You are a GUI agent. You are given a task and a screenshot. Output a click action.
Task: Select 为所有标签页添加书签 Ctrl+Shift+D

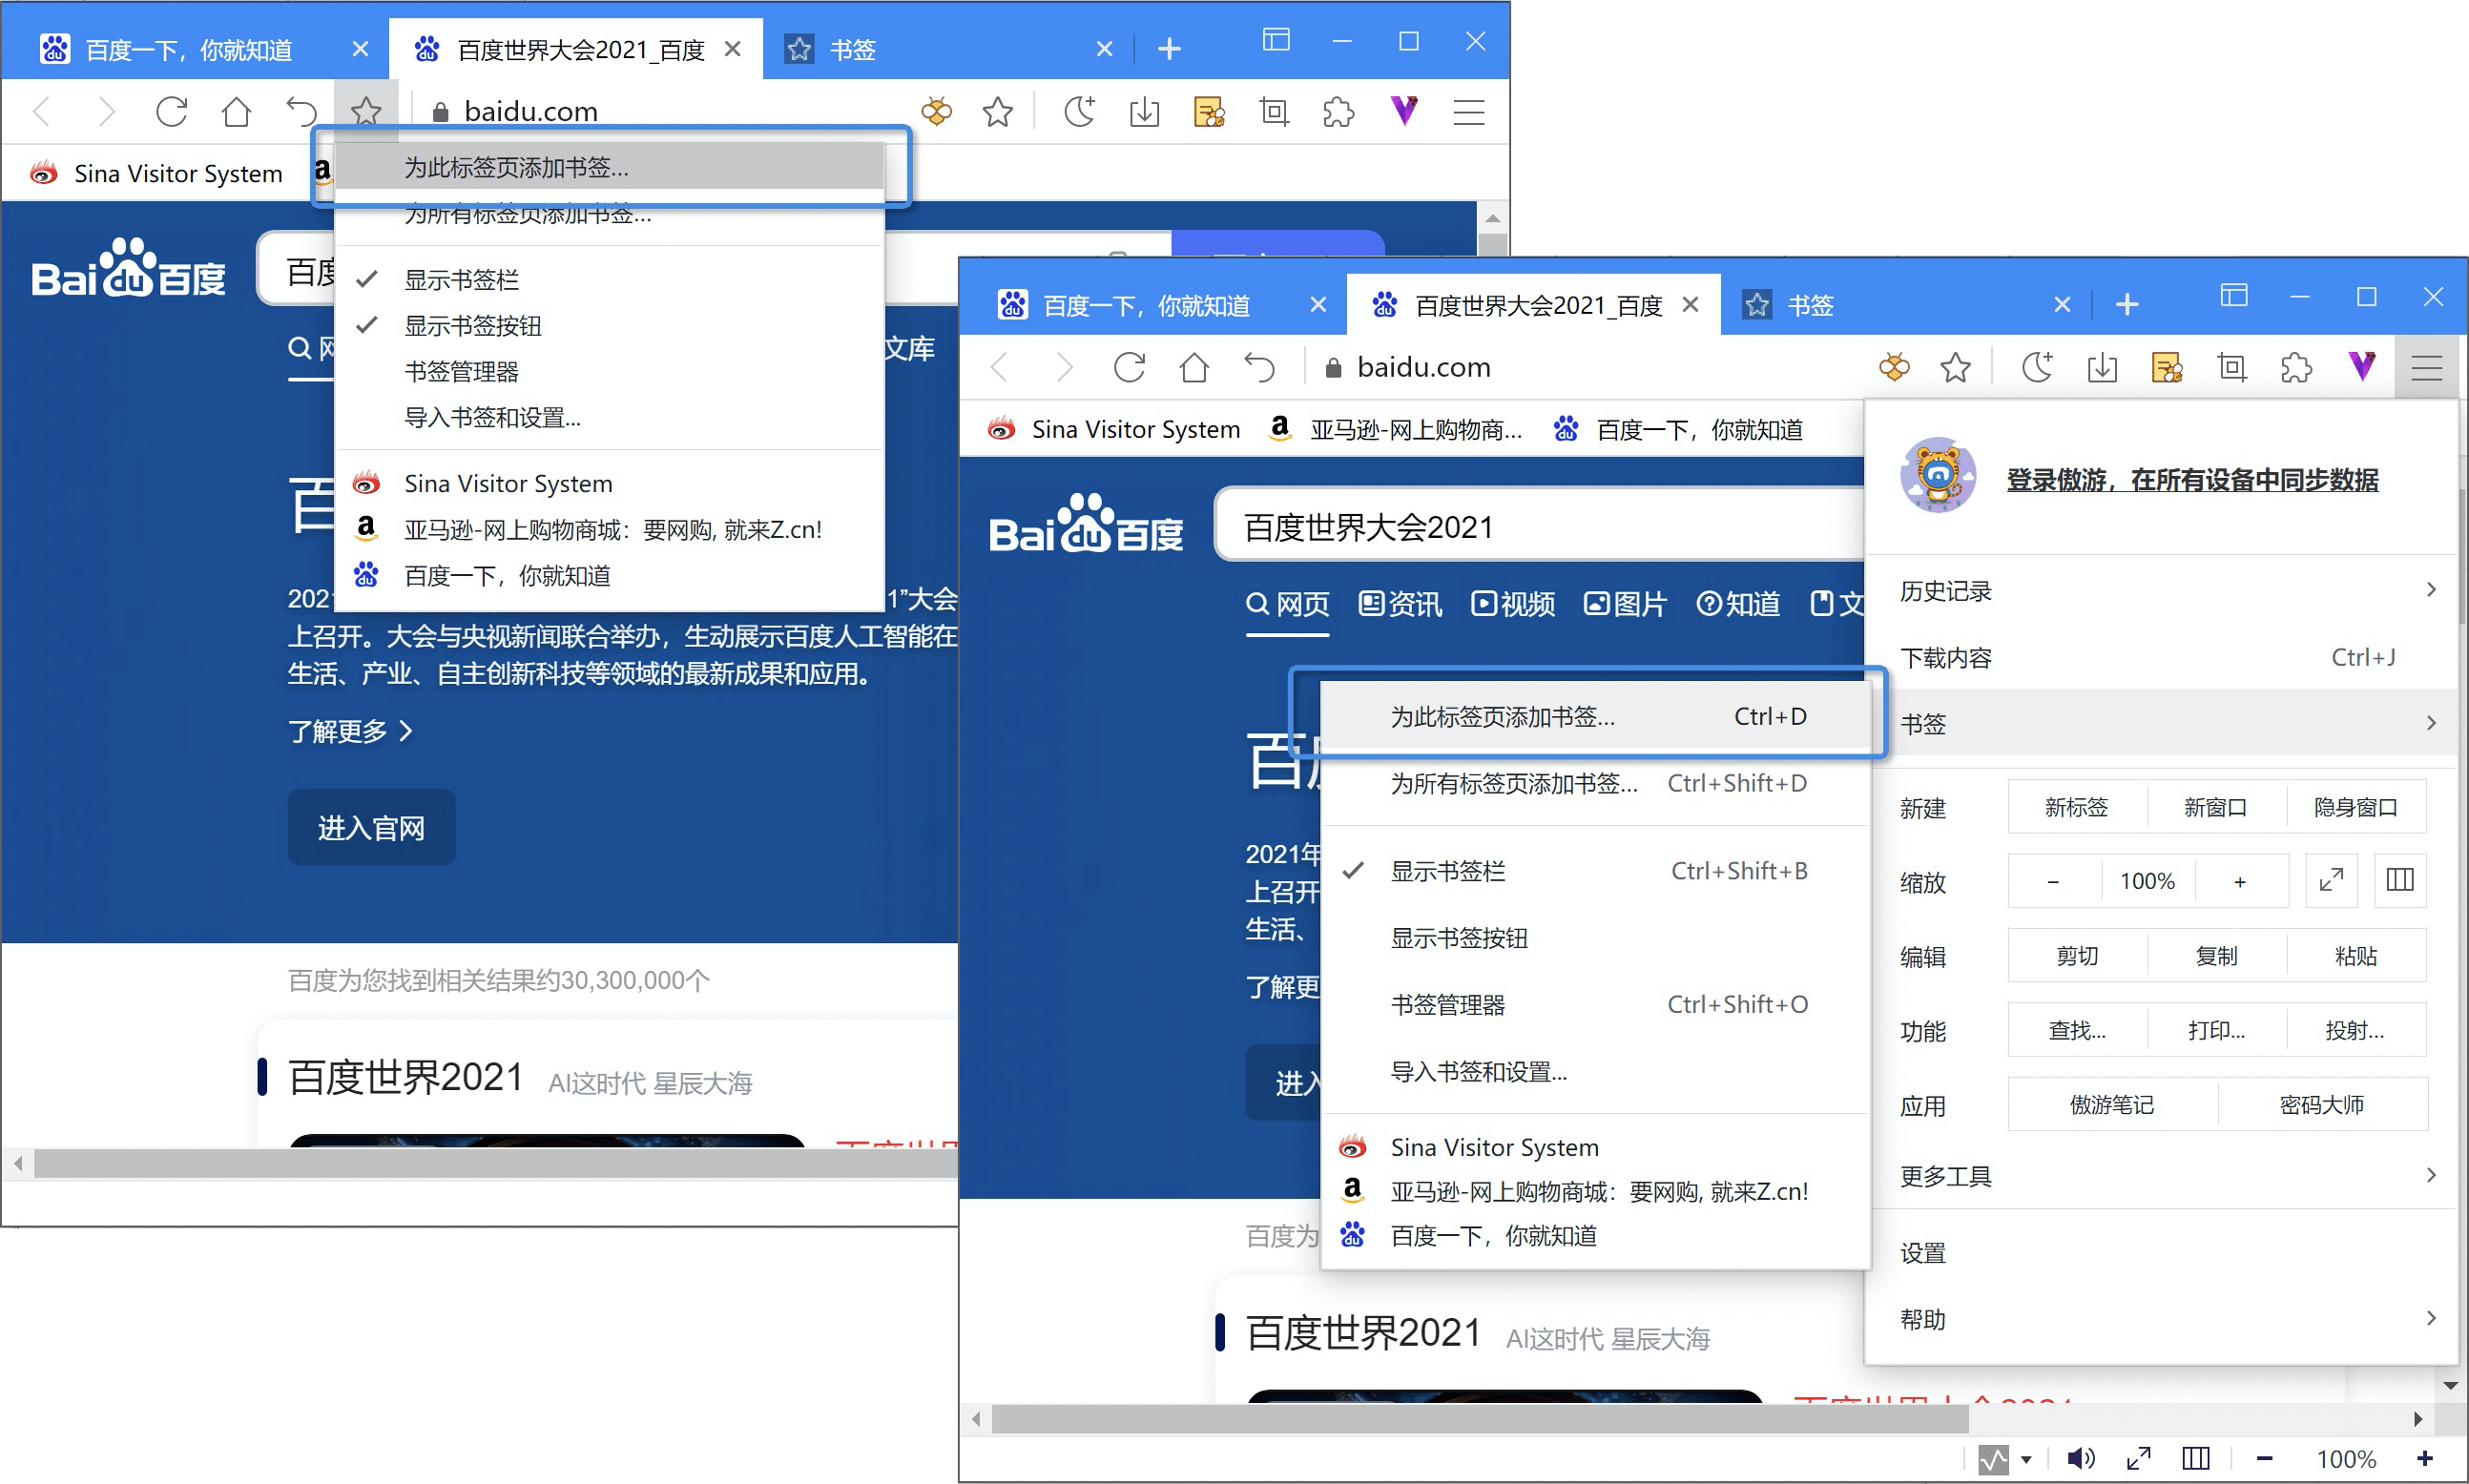1595,783
